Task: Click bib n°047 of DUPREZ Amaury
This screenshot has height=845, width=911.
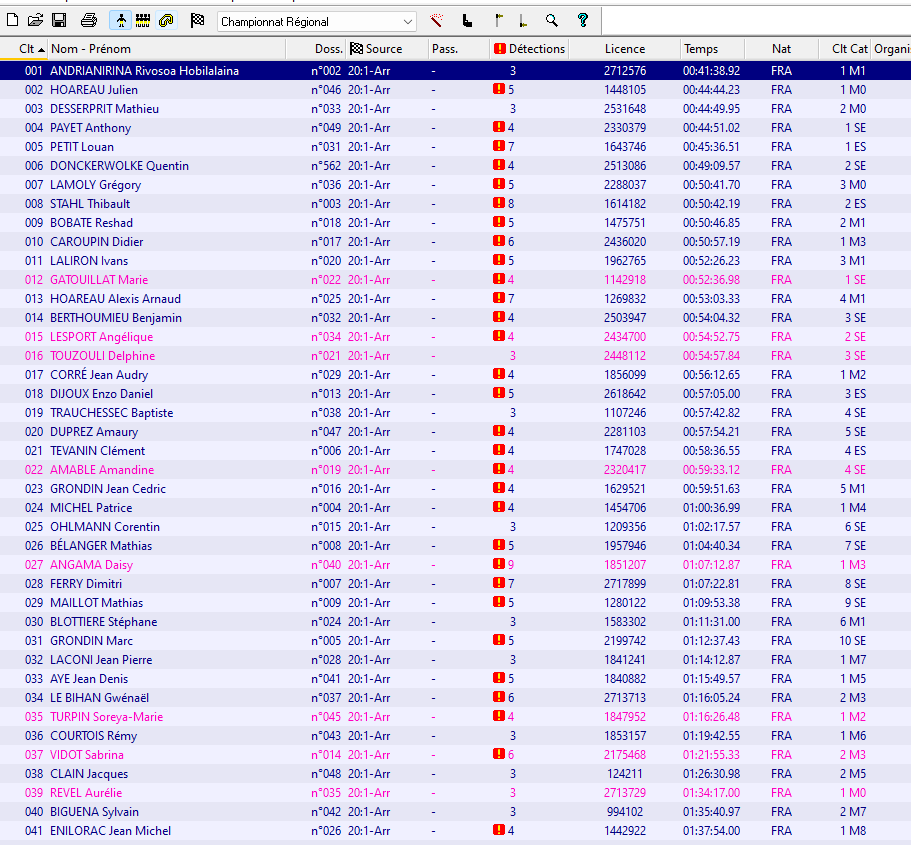Action: click(x=326, y=432)
